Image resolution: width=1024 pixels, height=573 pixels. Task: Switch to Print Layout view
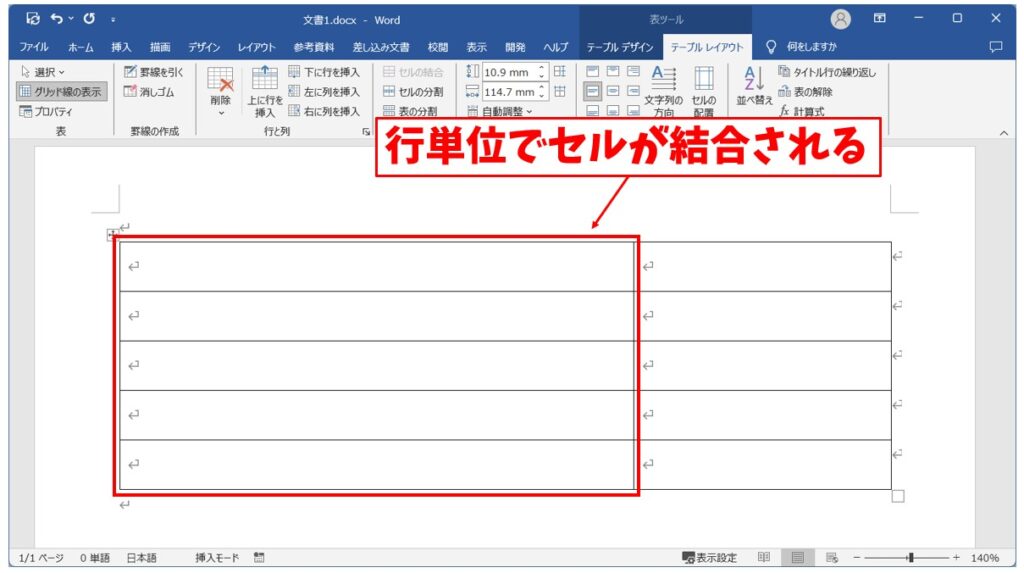[x=797, y=557]
